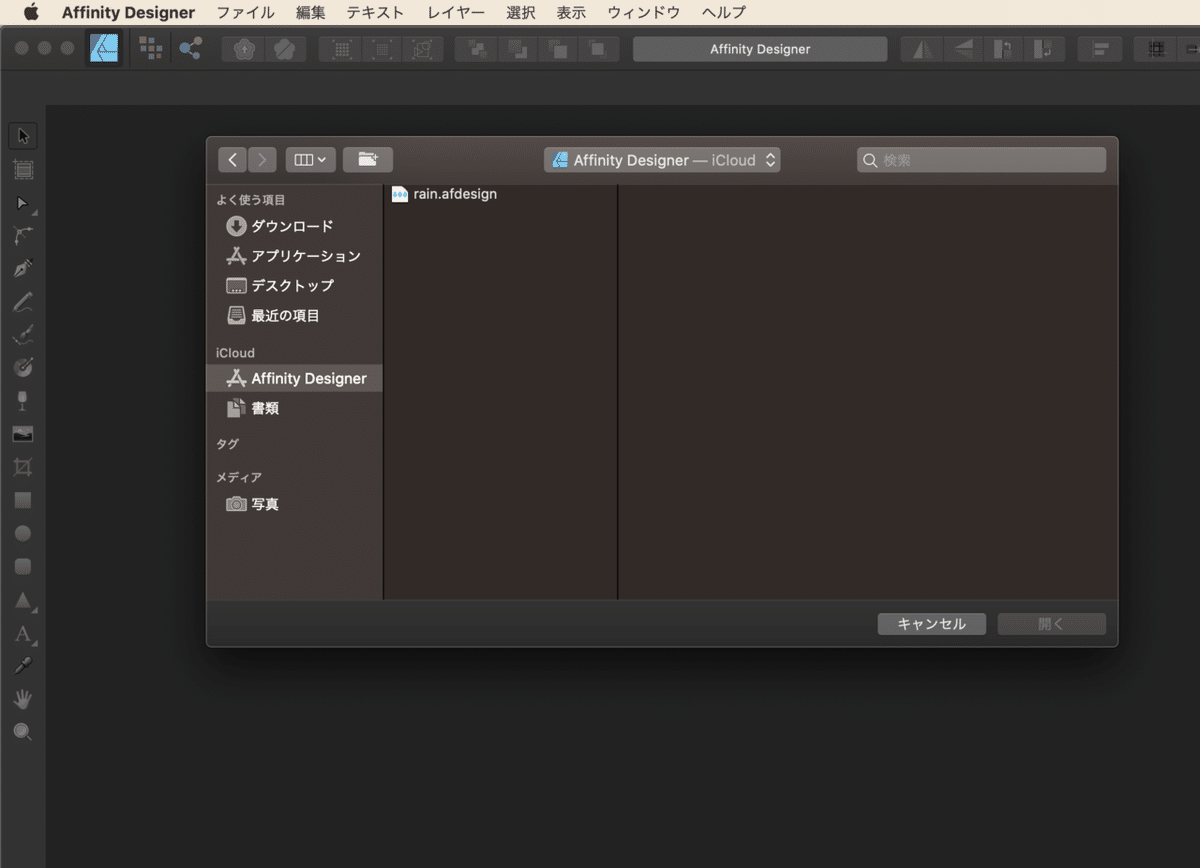Image resolution: width=1200 pixels, height=868 pixels.
Task: Open the ウィンドウ menu
Action: tap(644, 12)
